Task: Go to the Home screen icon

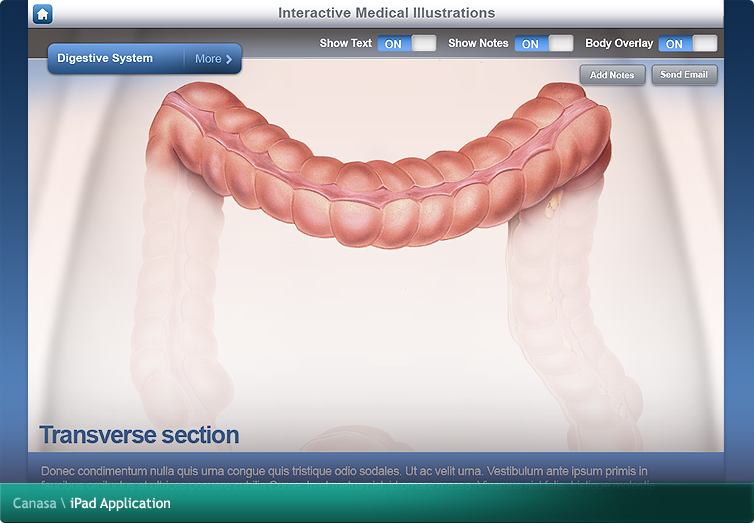Action: click(x=42, y=13)
